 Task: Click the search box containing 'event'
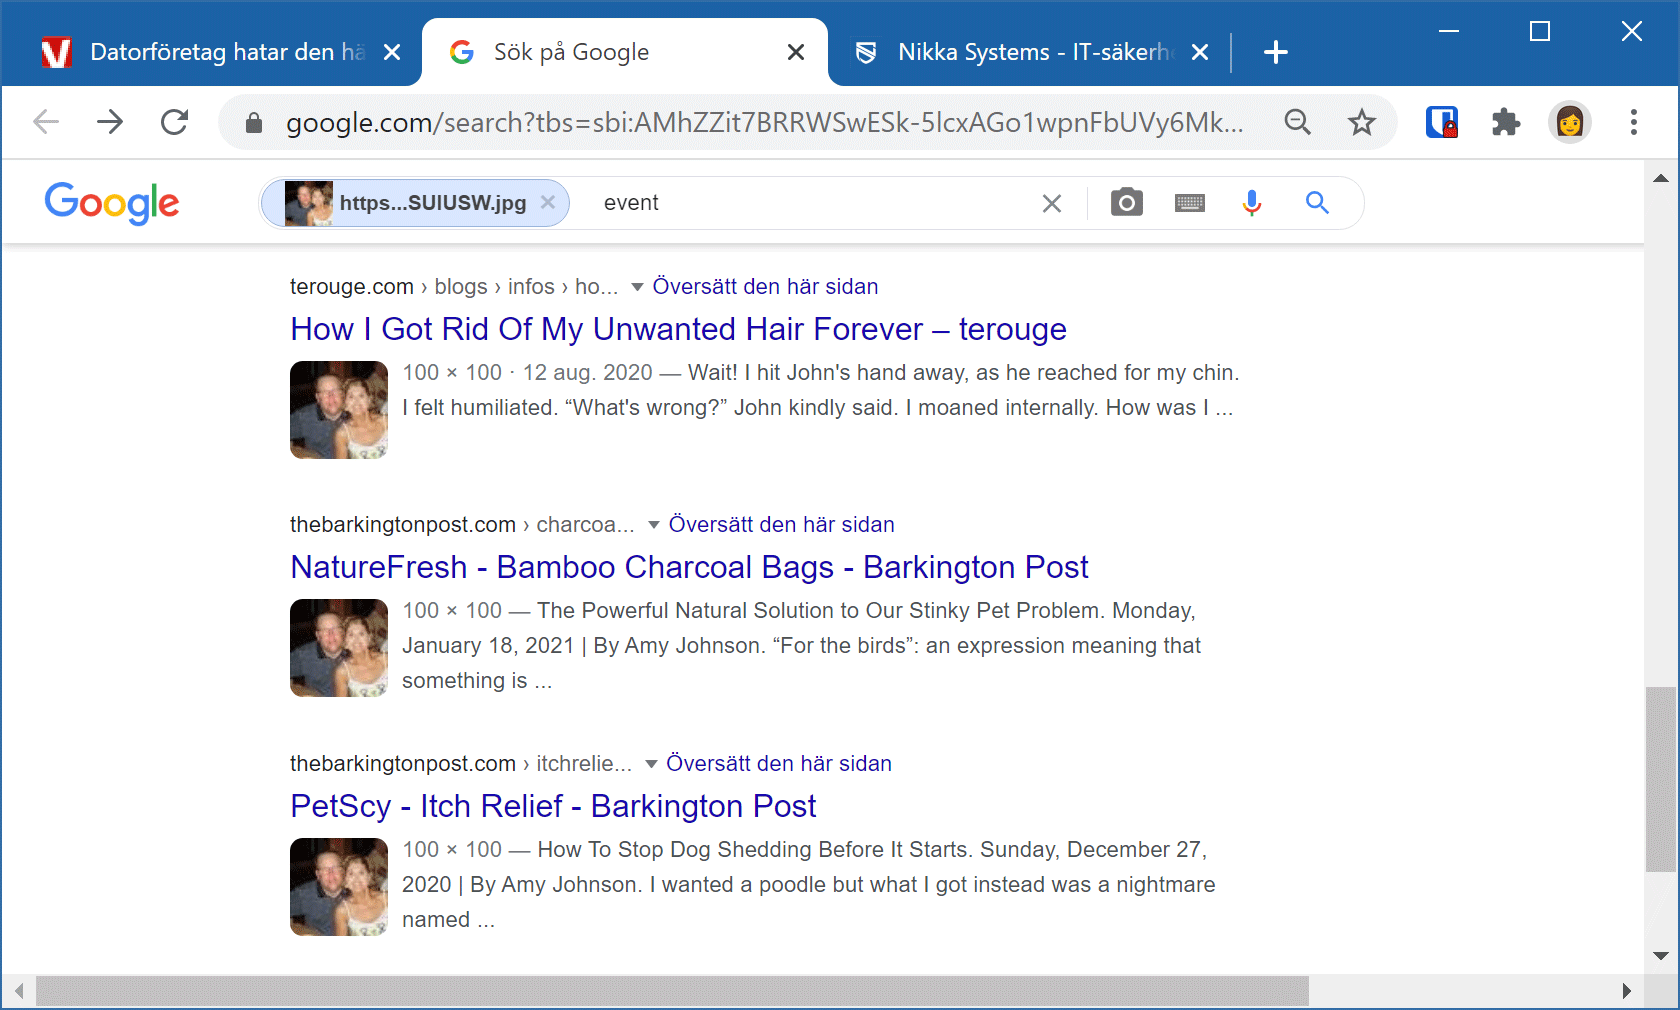coord(810,203)
